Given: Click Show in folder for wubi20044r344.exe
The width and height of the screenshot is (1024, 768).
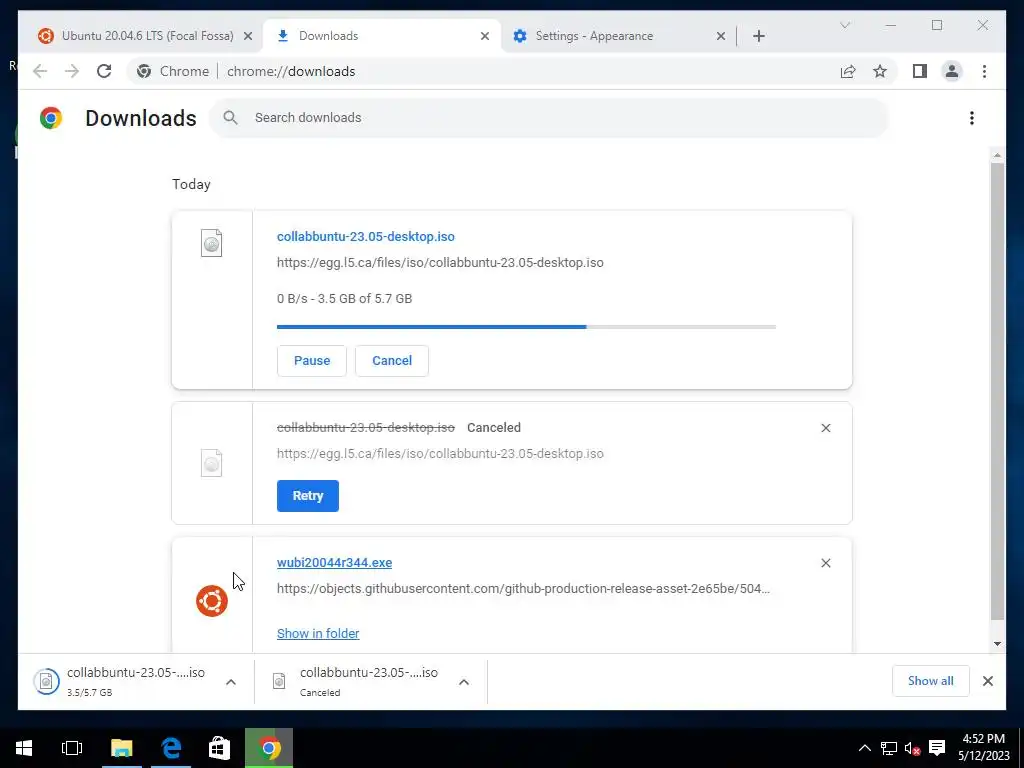Looking at the screenshot, I should tap(318, 633).
